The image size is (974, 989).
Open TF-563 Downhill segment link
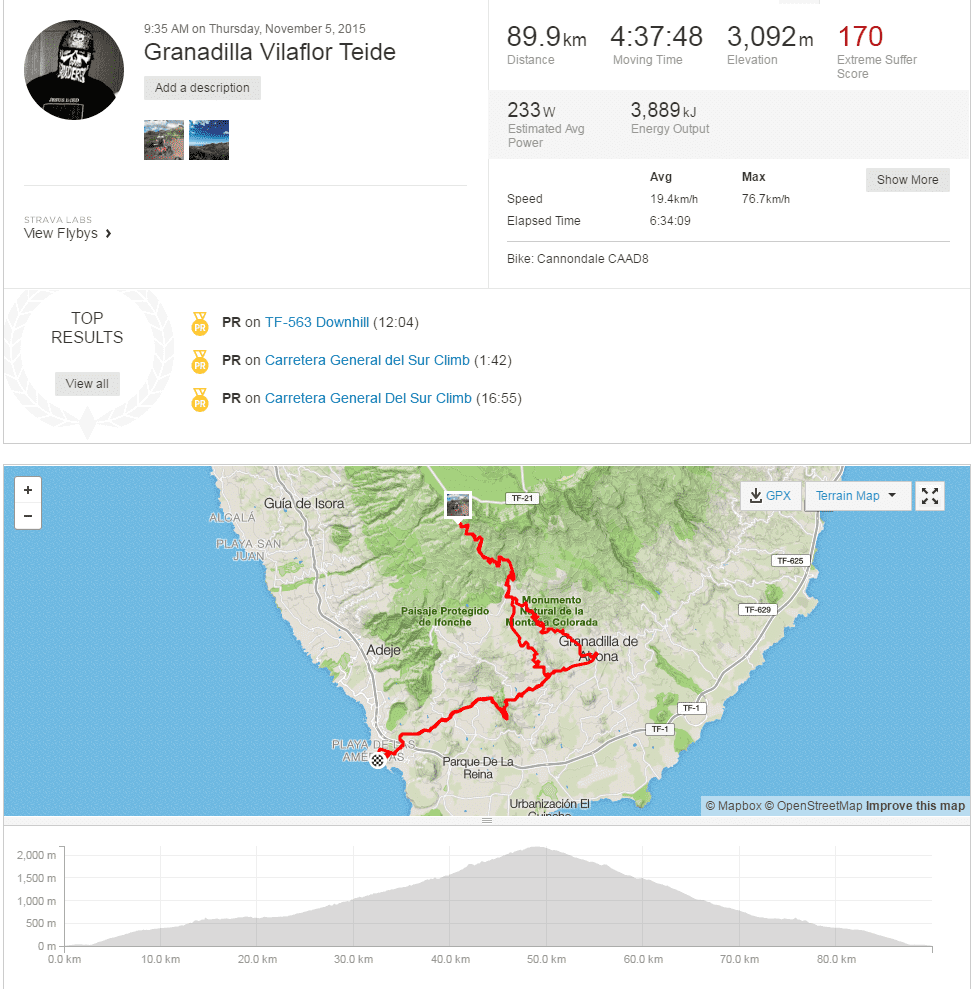coord(317,322)
